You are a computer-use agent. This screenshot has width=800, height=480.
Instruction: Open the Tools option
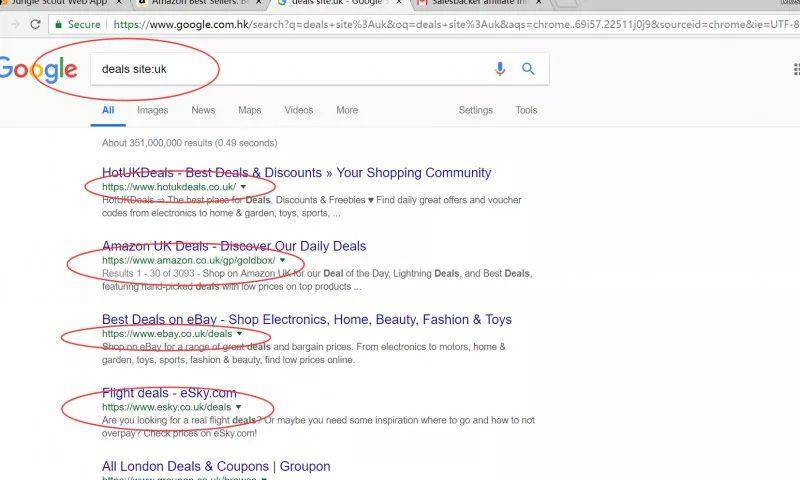pyautogui.click(x=526, y=110)
